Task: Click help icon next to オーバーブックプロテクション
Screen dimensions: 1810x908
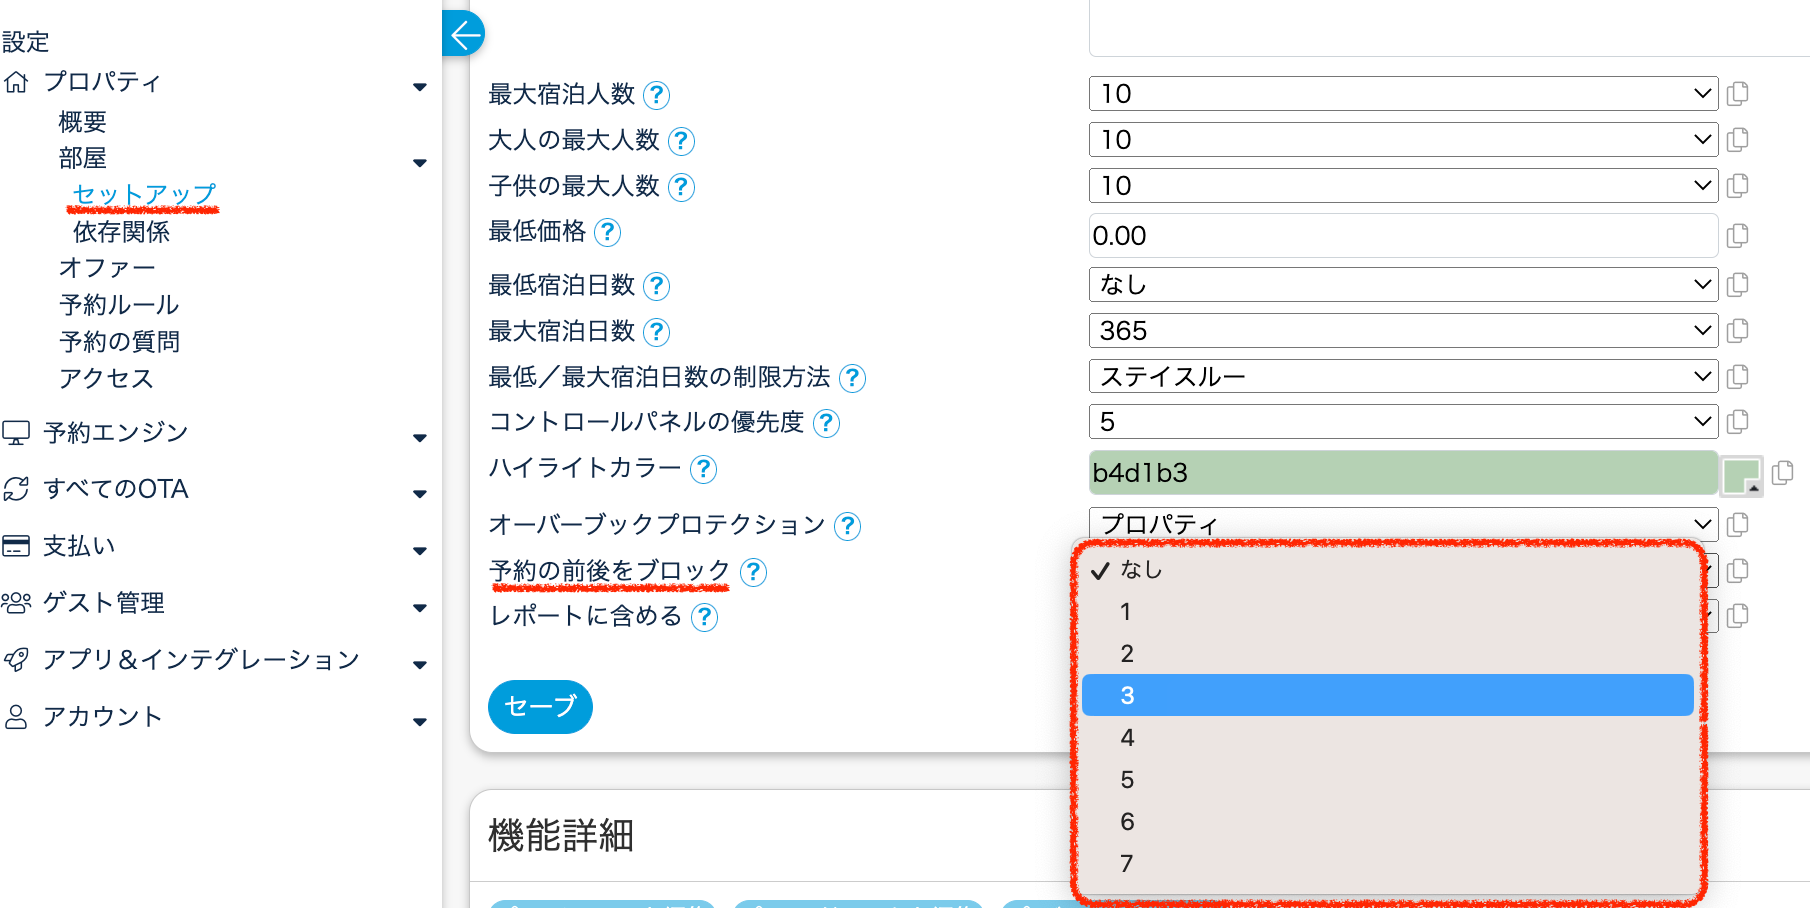Action: point(847,526)
